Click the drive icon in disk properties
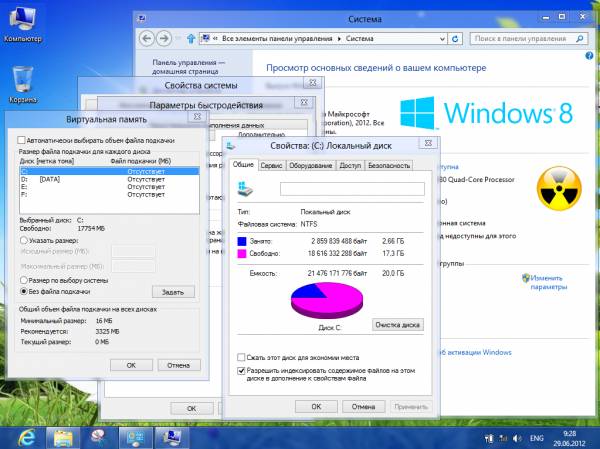Image resolution: width=600 pixels, height=449 pixels. click(245, 189)
